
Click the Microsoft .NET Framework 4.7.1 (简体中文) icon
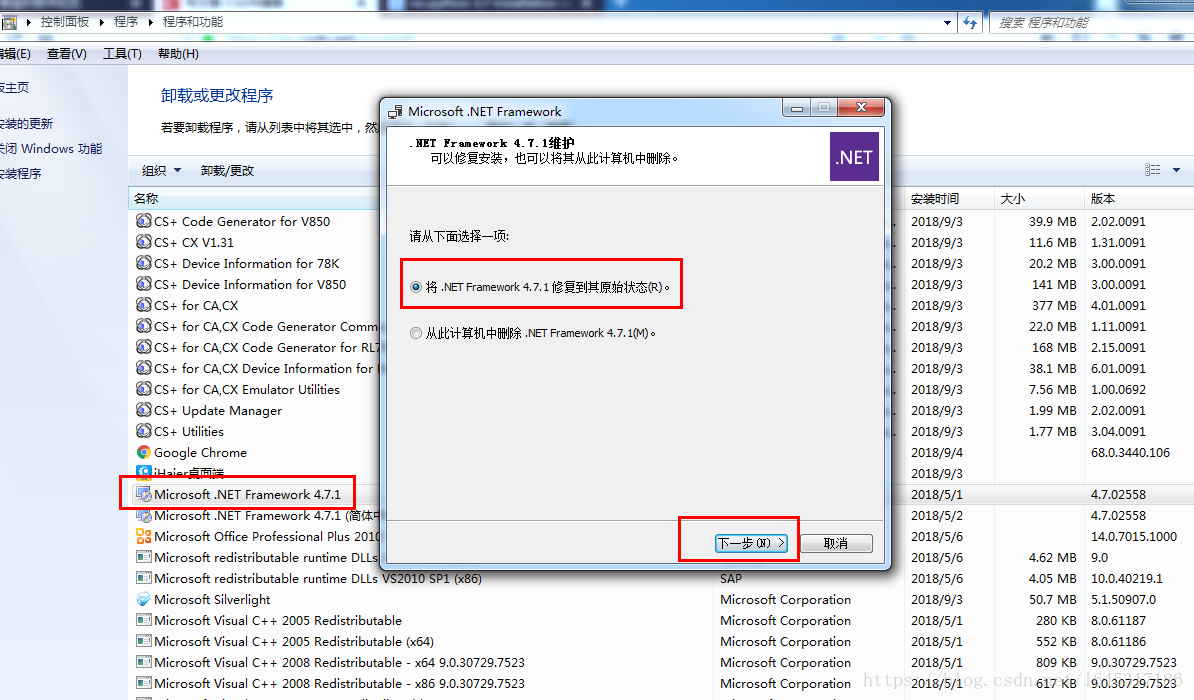[143, 516]
